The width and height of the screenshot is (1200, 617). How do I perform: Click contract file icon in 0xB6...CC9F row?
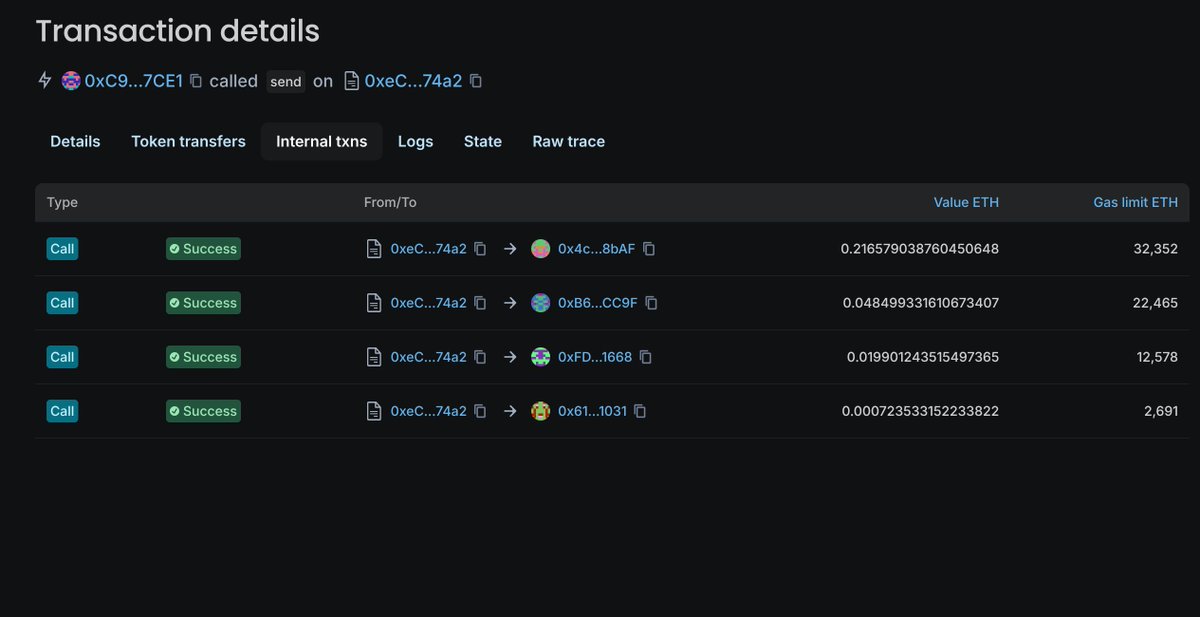point(374,303)
